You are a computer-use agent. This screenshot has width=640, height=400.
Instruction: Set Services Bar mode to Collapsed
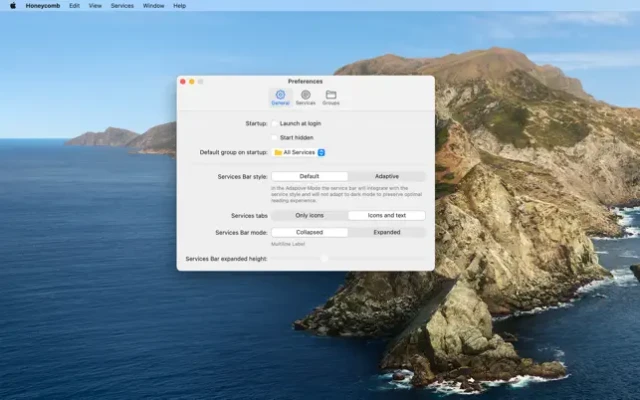tap(309, 232)
